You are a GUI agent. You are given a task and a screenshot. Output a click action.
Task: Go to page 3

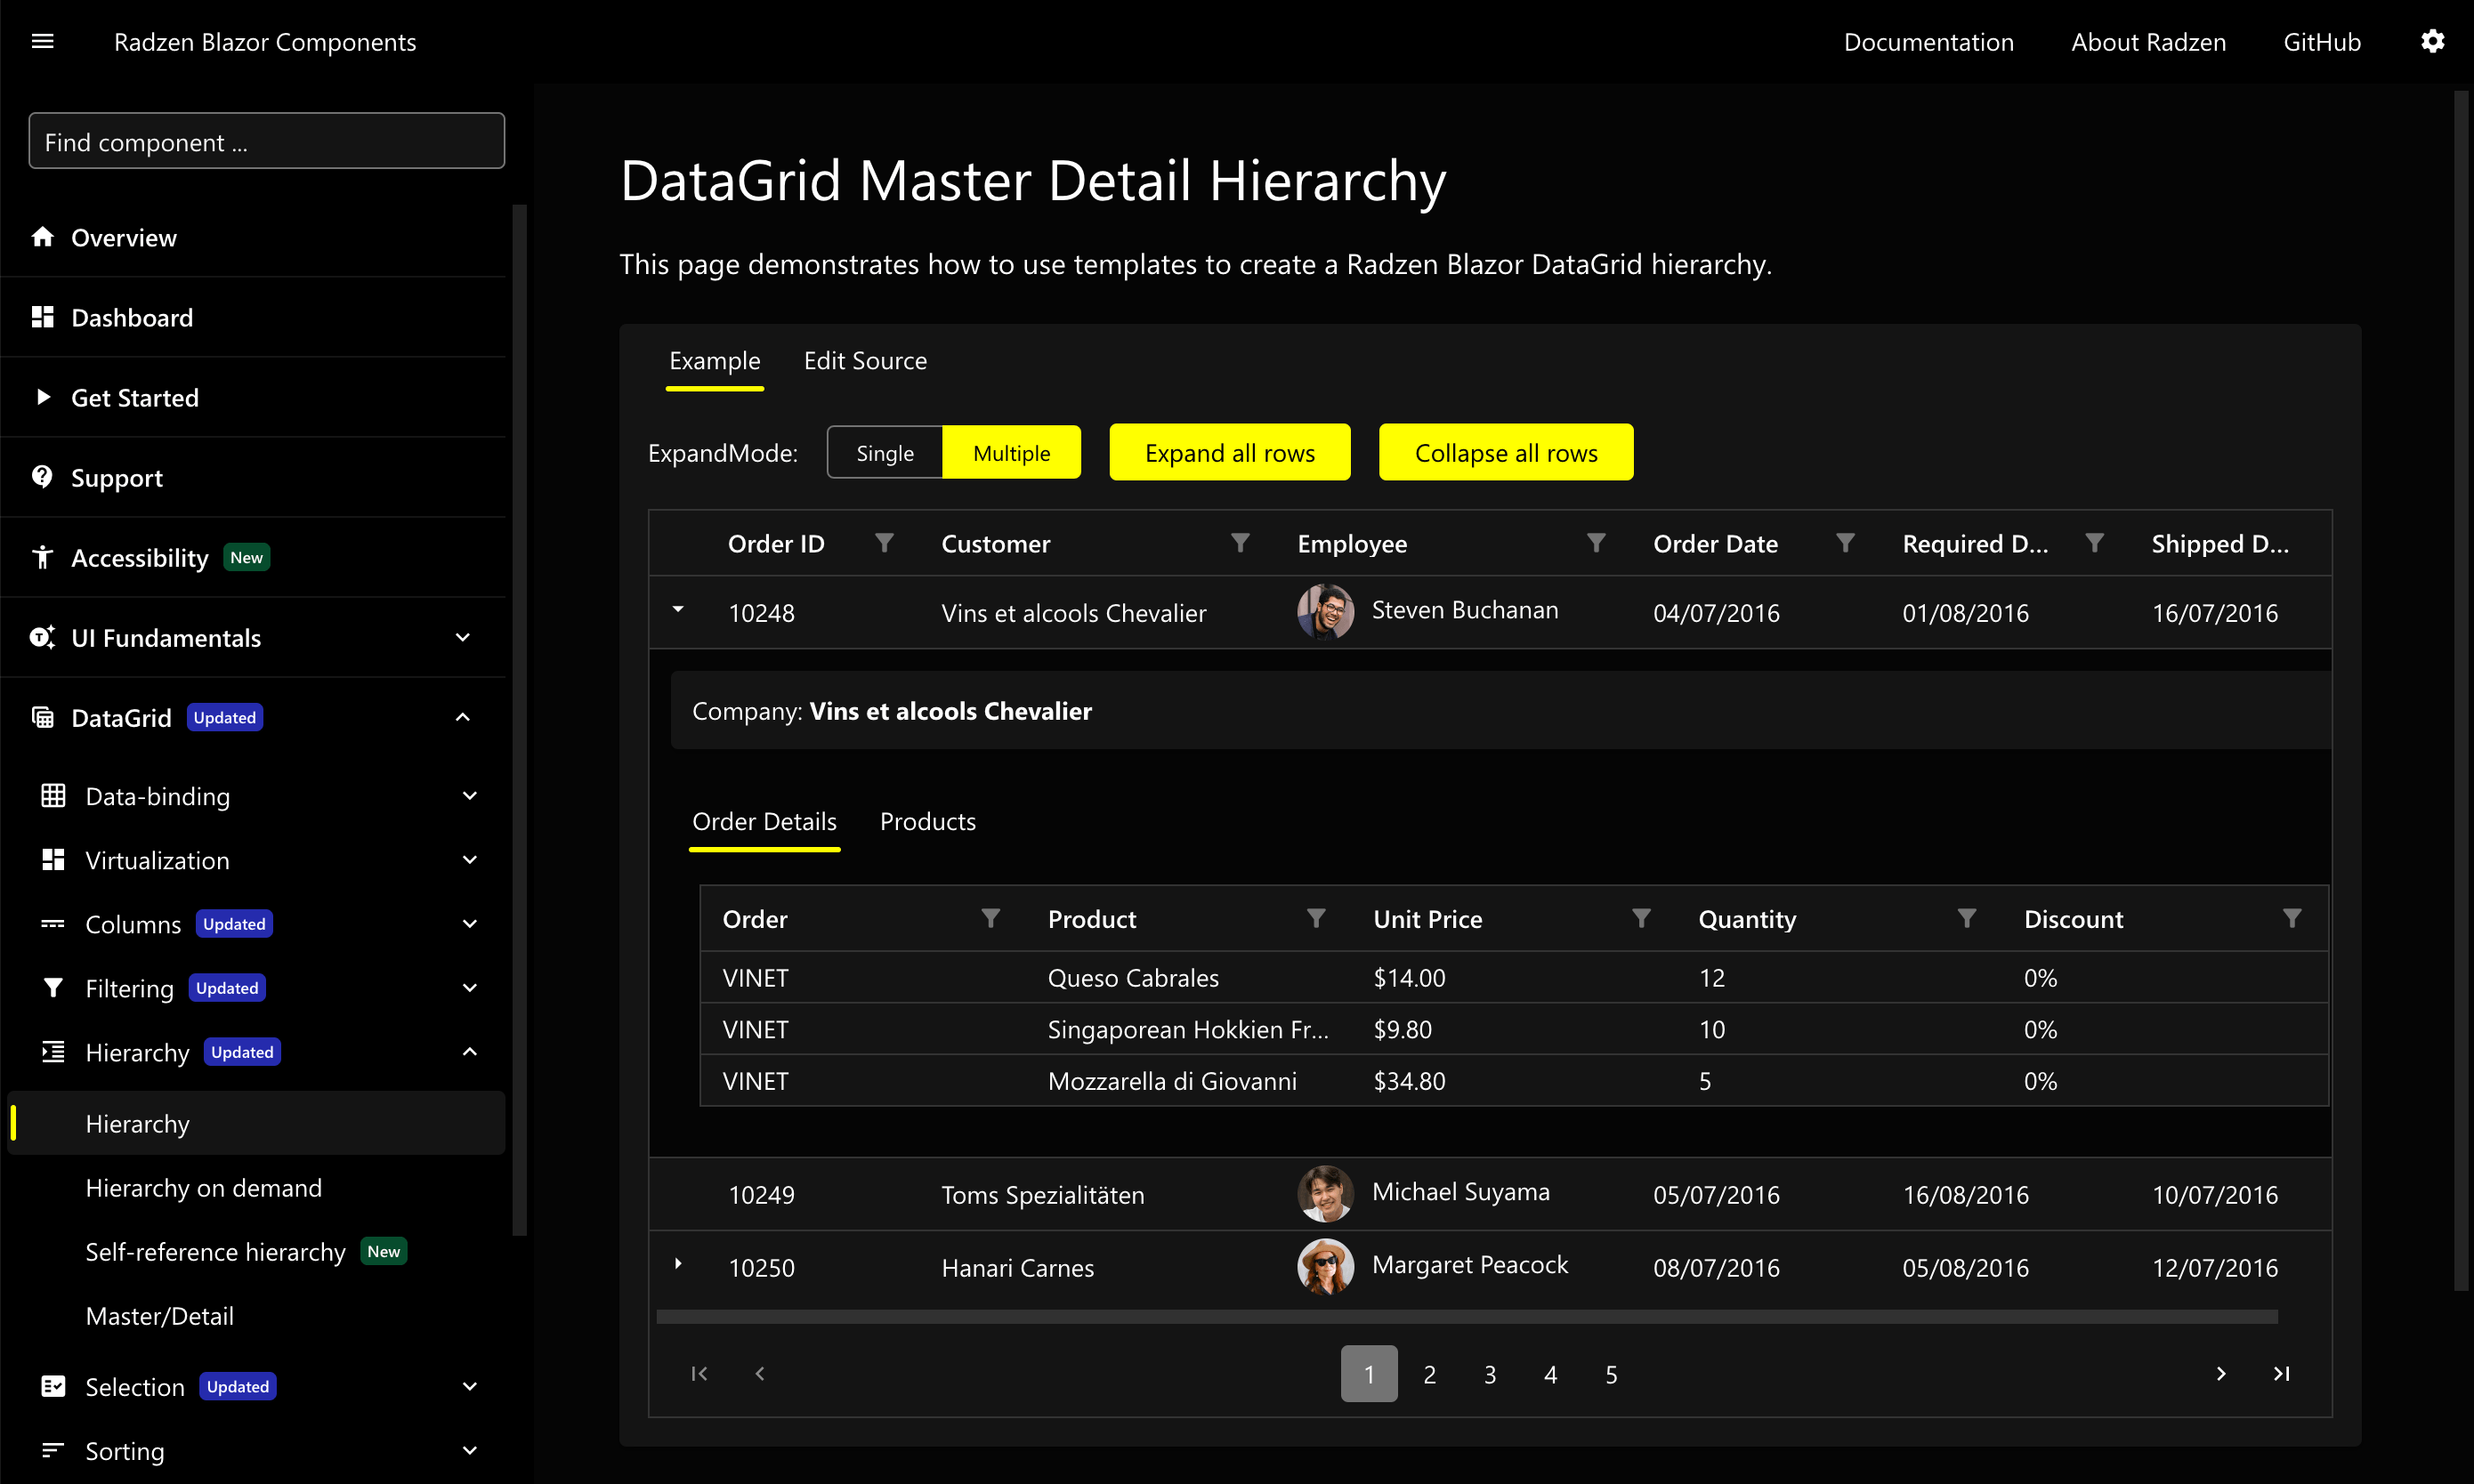click(1490, 1374)
